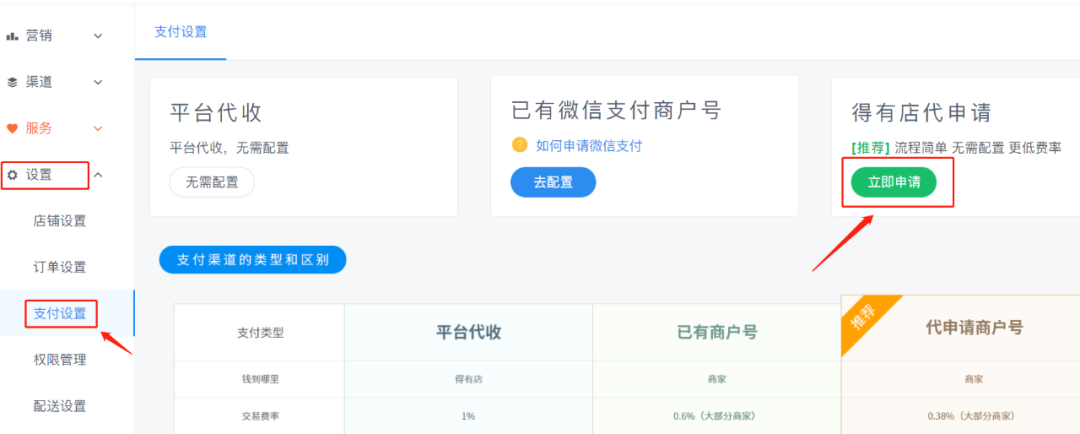The image size is (1080, 434).
Task: Go to 权限管理 in sidebar
Action: coord(60,360)
